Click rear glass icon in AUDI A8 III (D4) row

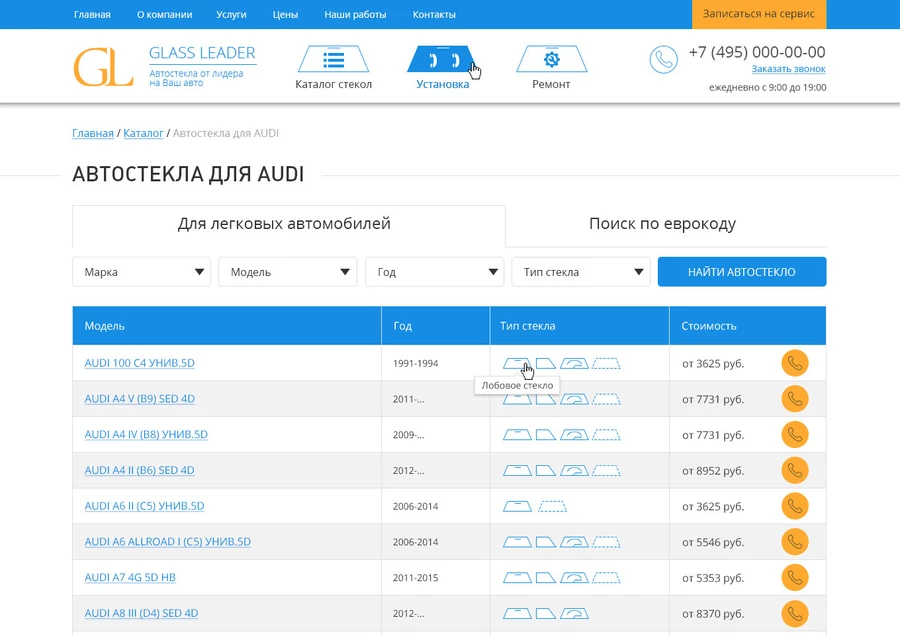pos(574,614)
